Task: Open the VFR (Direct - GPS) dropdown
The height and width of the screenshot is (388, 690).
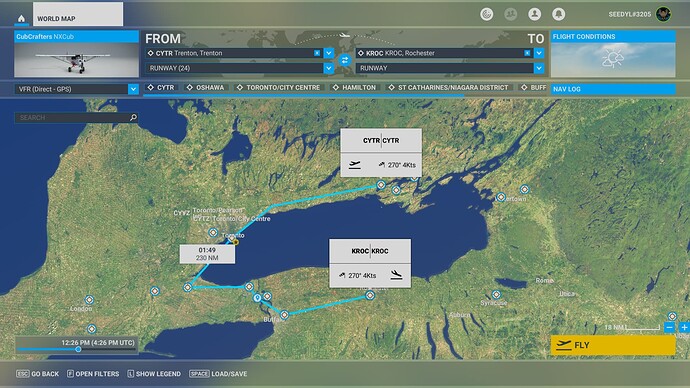Action: tap(77, 89)
